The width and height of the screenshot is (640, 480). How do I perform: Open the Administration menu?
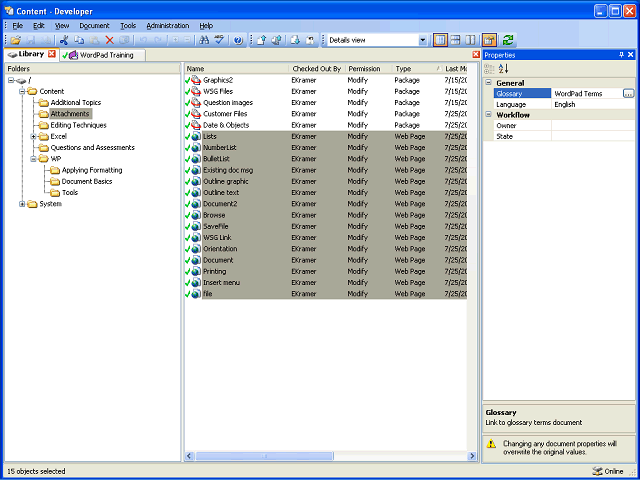(x=168, y=26)
